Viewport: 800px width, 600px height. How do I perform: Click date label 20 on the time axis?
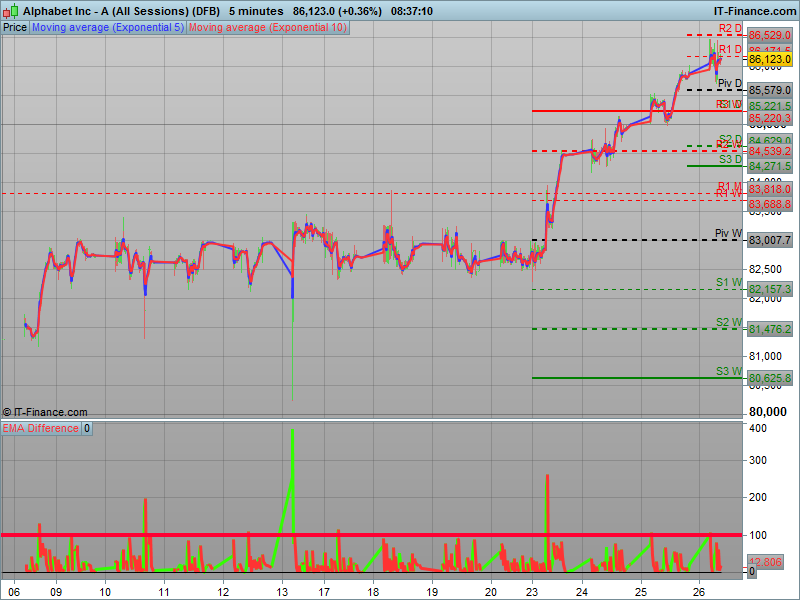[491, 592]
